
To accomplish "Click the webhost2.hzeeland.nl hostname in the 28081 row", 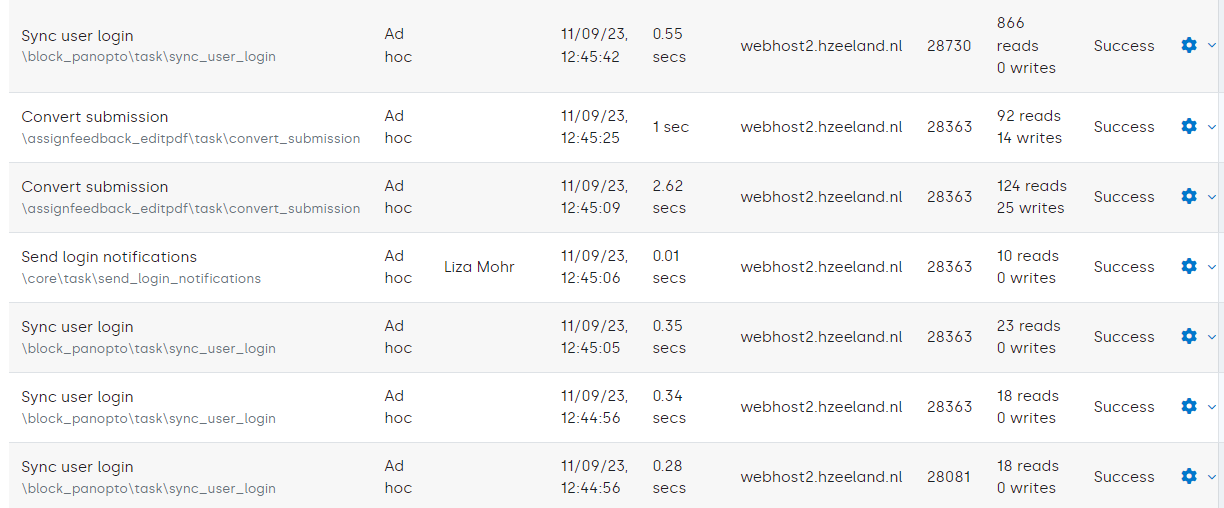I will click(x=821, y=477).
